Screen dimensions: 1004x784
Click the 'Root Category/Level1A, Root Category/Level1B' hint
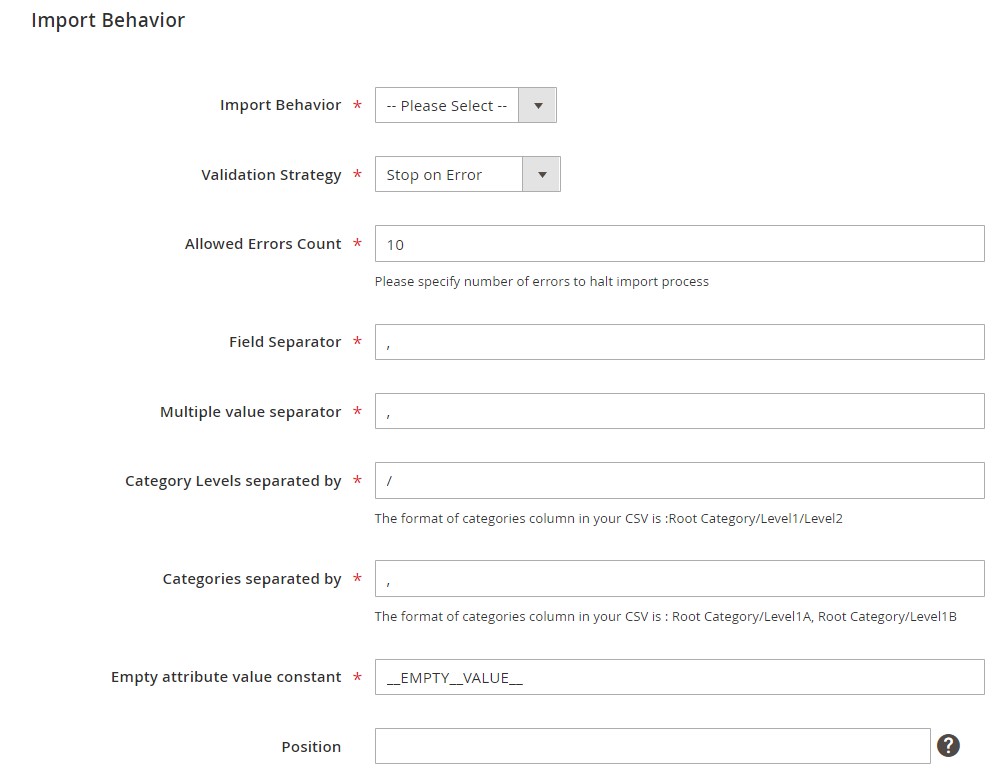pyautogui.click(x=665, y=617)
